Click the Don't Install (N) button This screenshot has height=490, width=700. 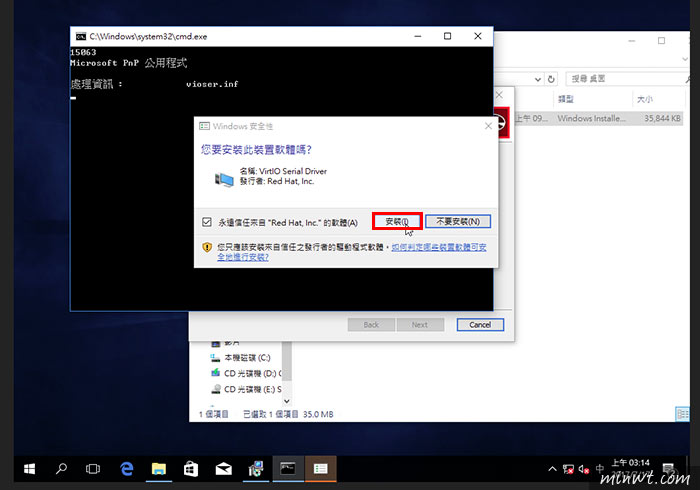[458, 221]
